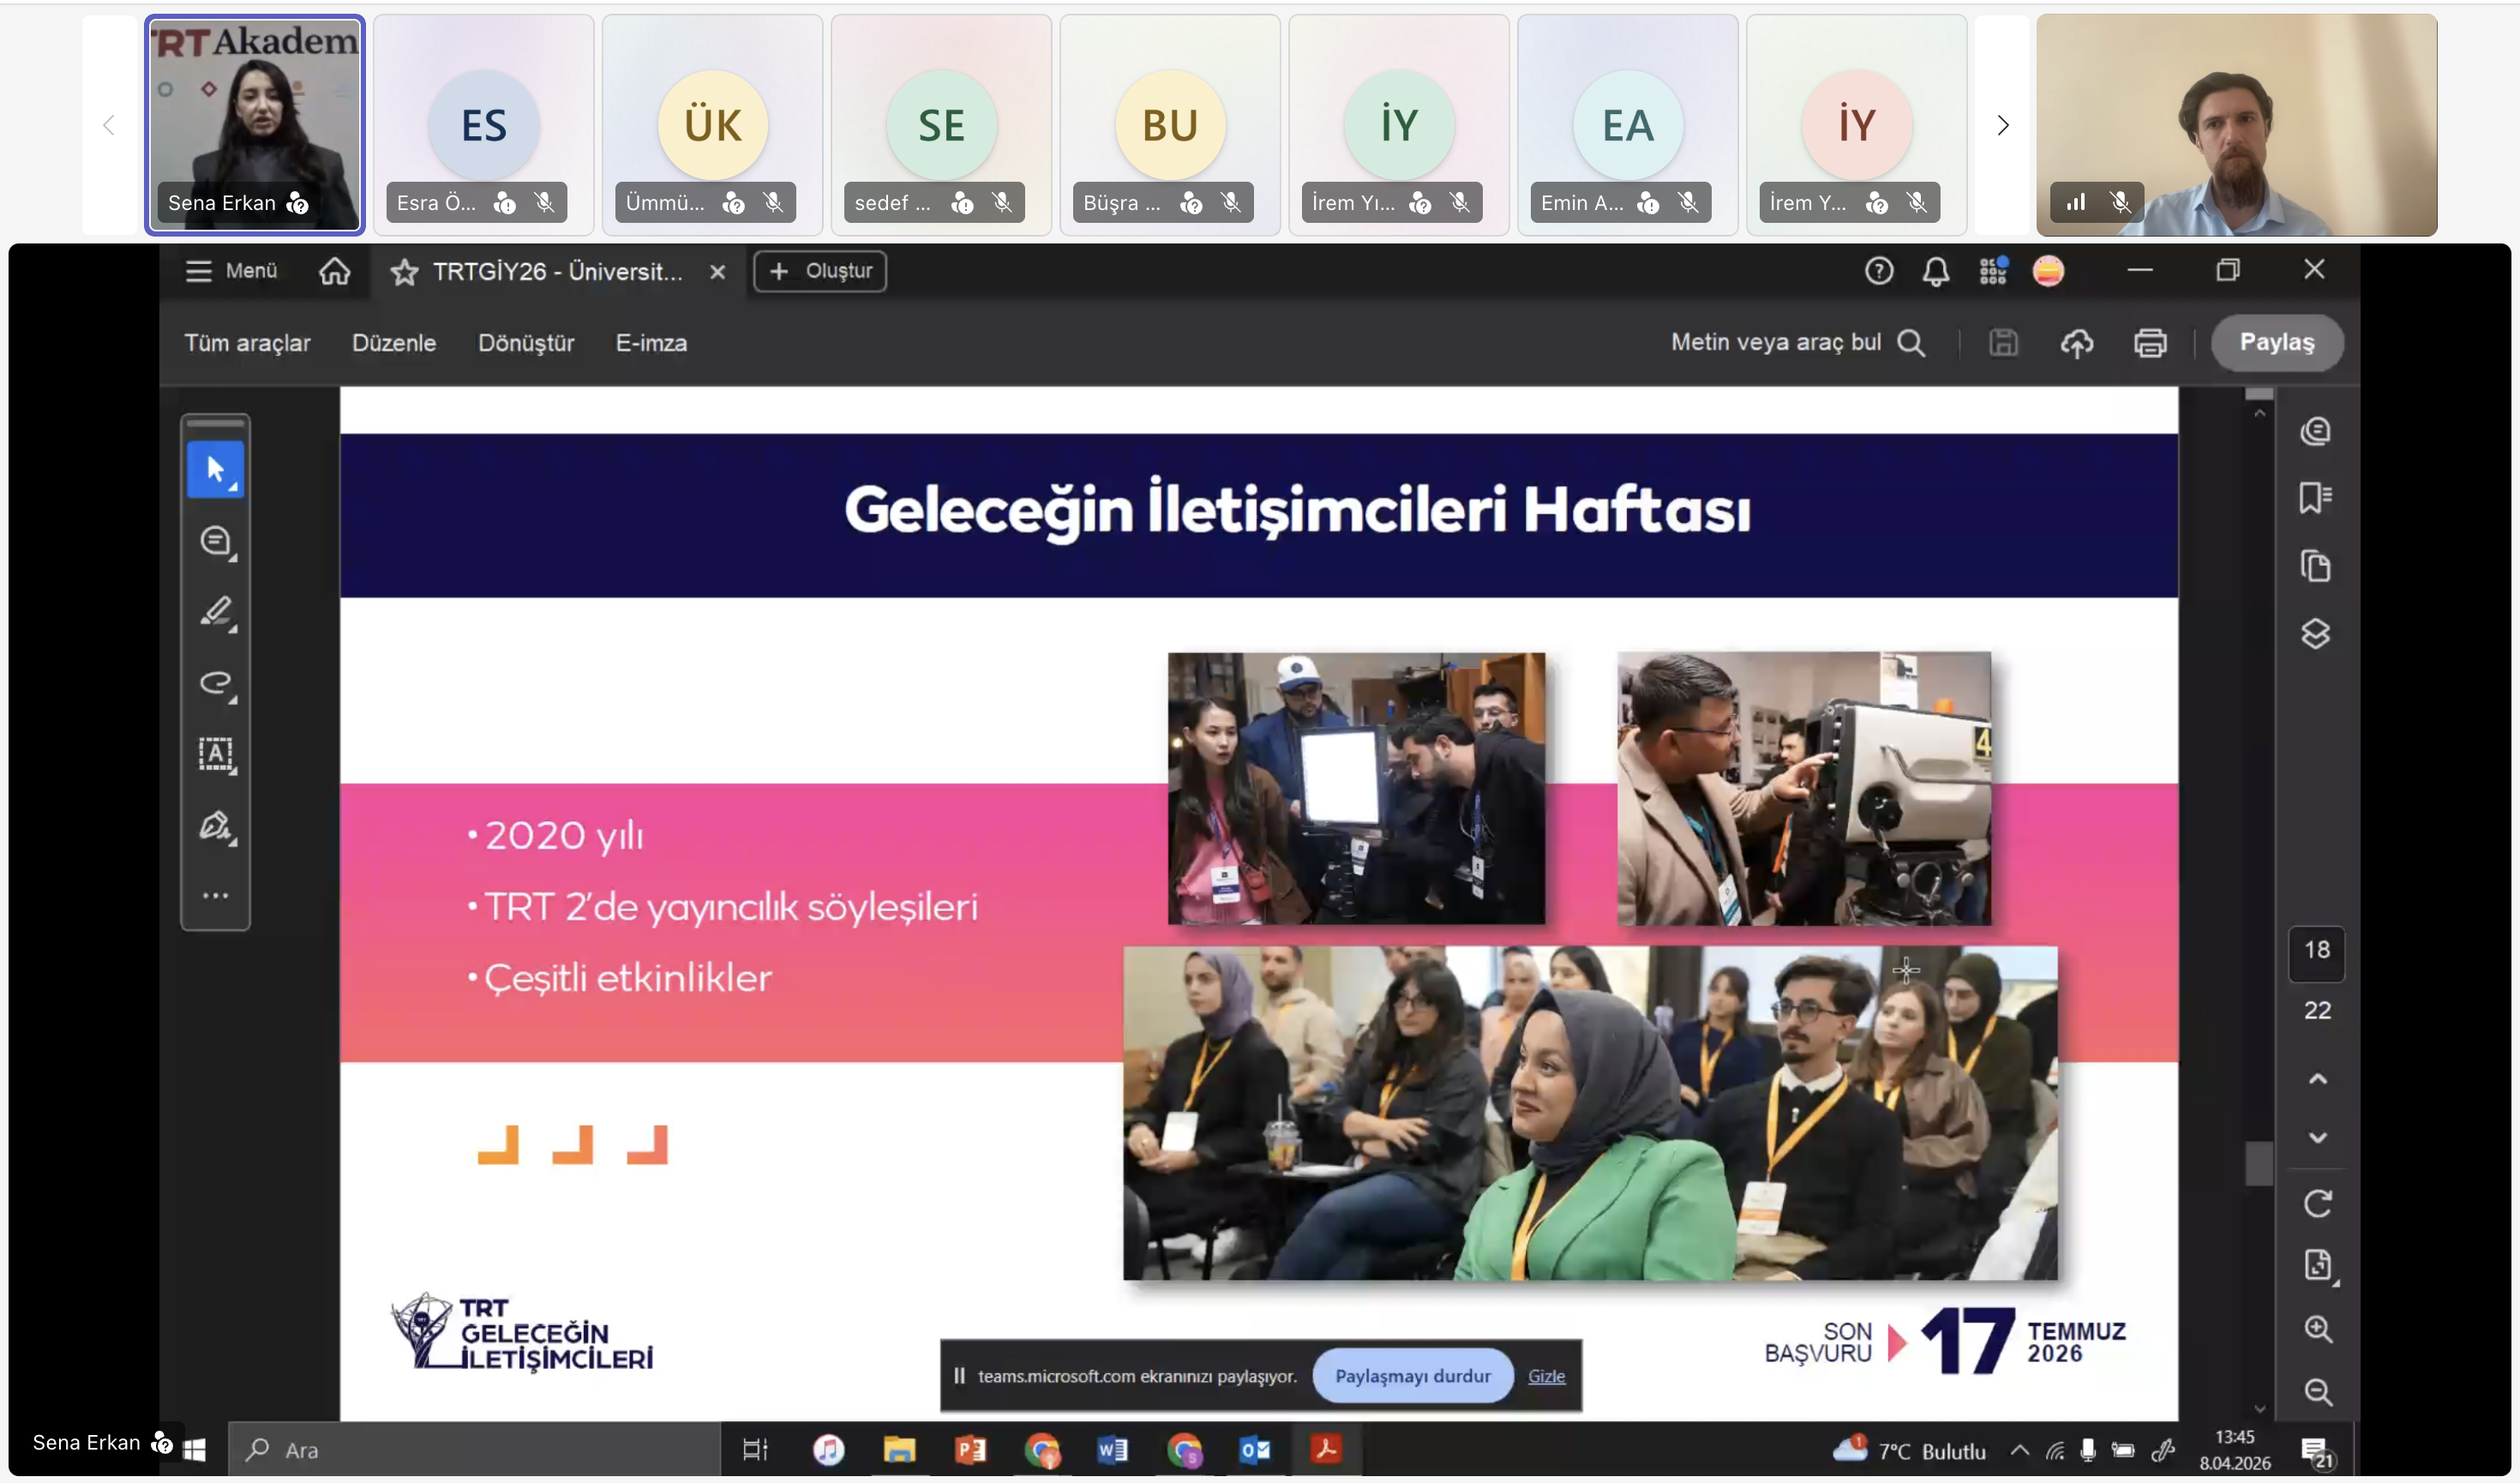The height and width of the screenshot is (1483, 2520).
Task: Open the Tüm araçlar menu
Action: coord(247,343)
